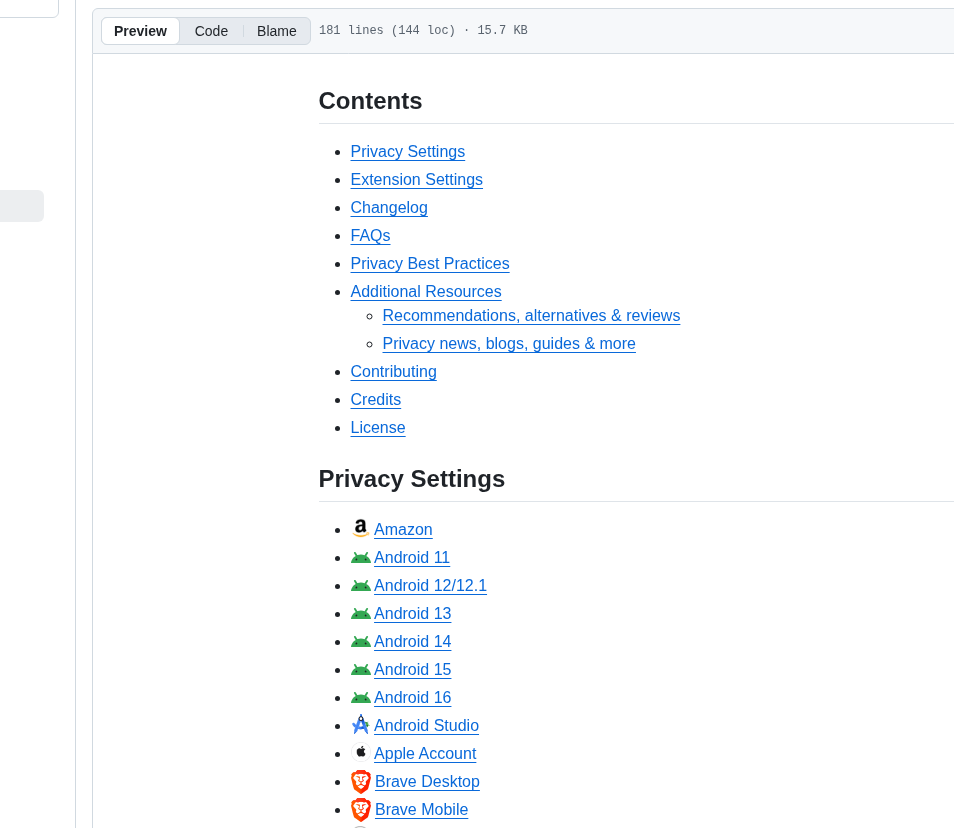Open the Android 13 link
Screen dimensions: 954x828
point(413,614)
